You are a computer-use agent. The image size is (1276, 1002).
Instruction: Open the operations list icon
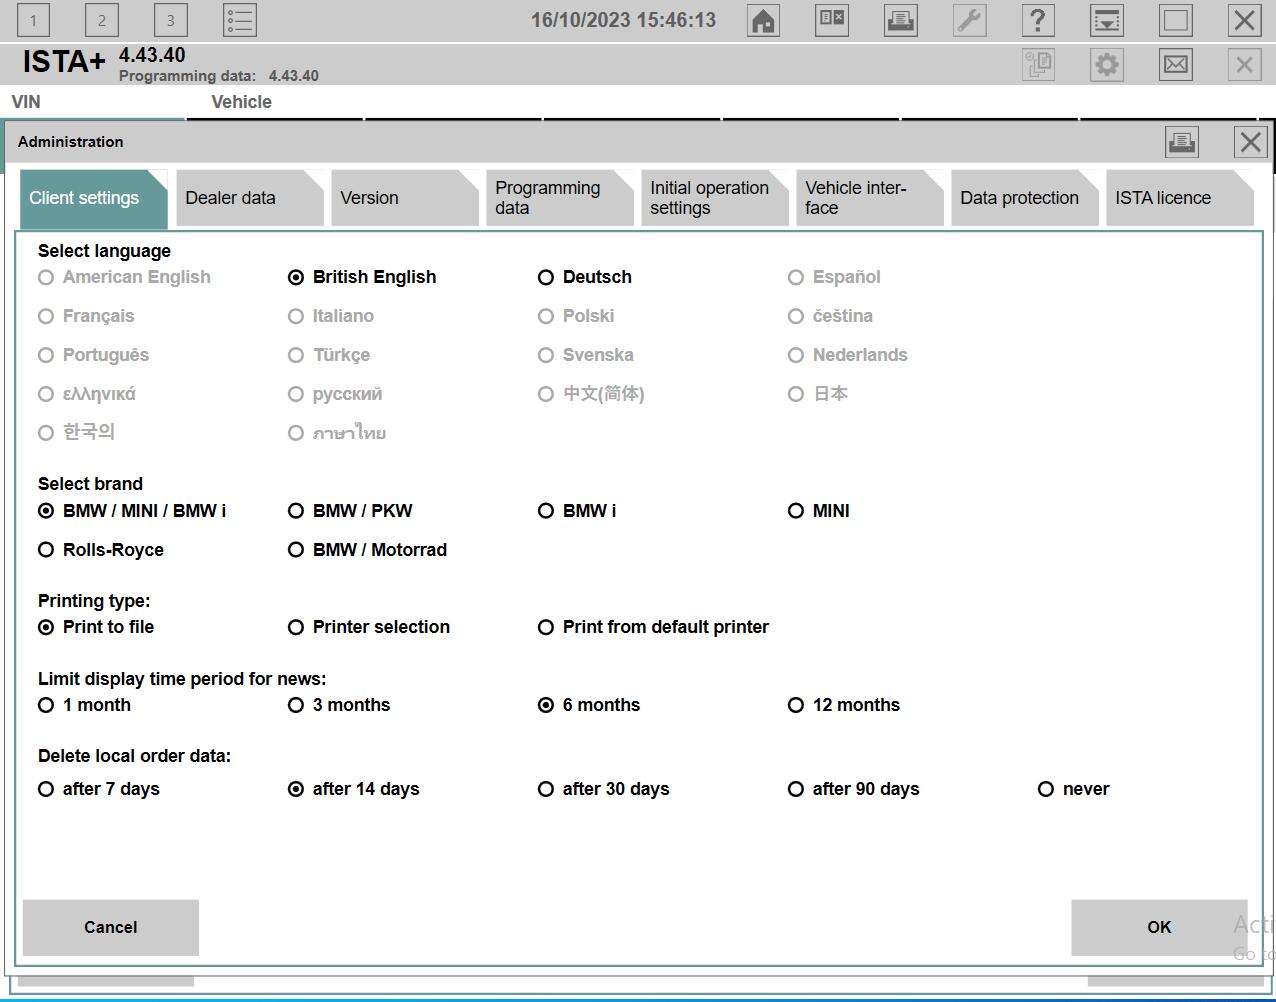240,20
